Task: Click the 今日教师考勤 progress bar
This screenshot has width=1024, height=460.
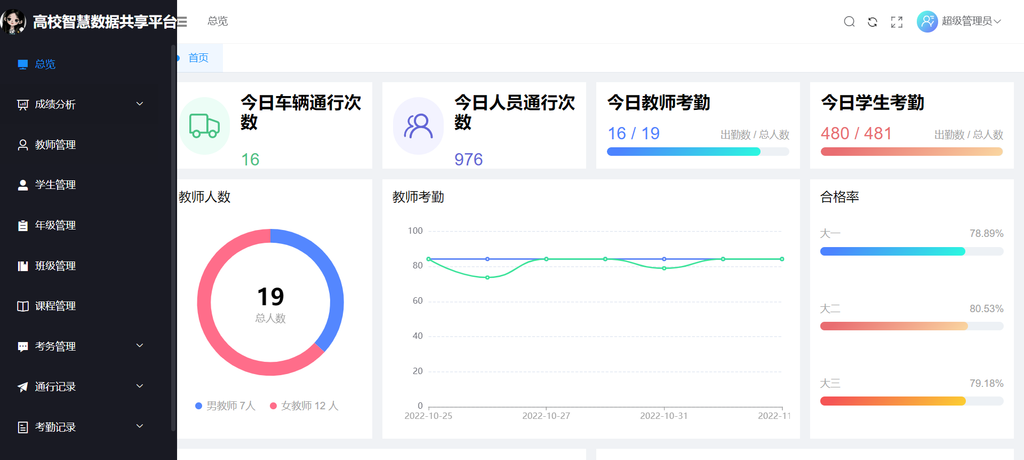Action: (697, 152)
